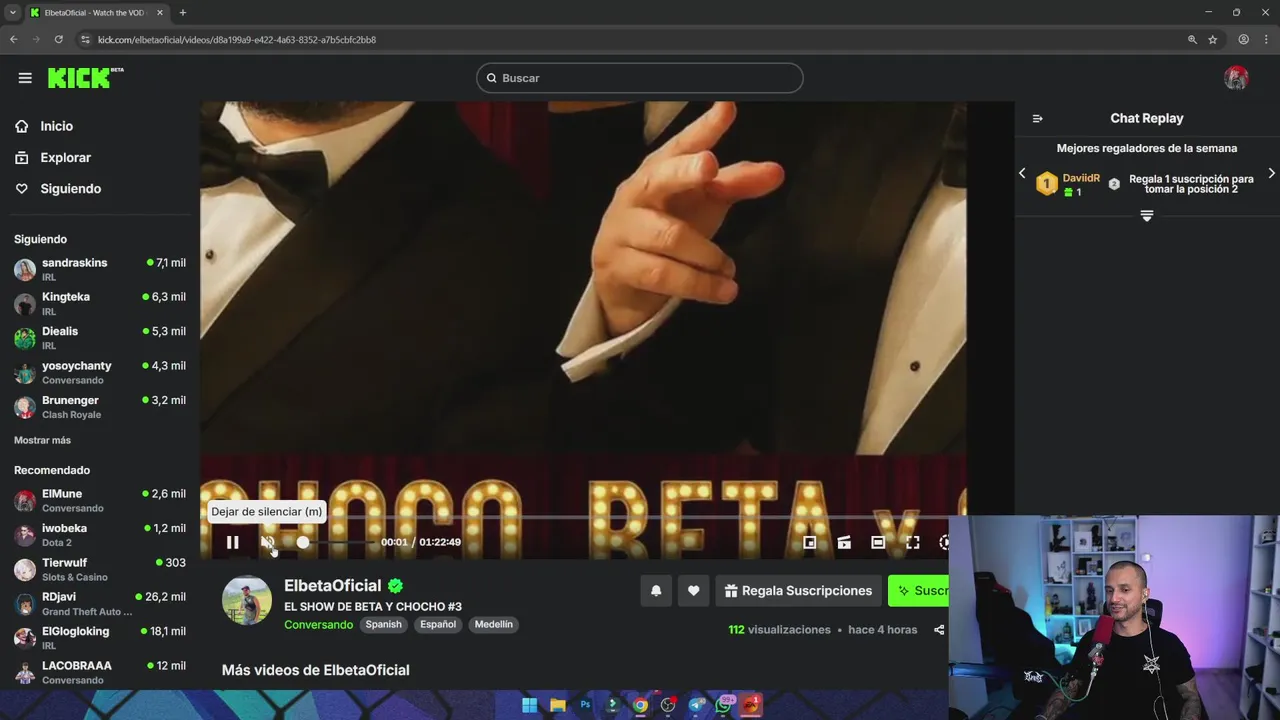Expand Mostrar más following list
1280x720 pixels.
42,440
